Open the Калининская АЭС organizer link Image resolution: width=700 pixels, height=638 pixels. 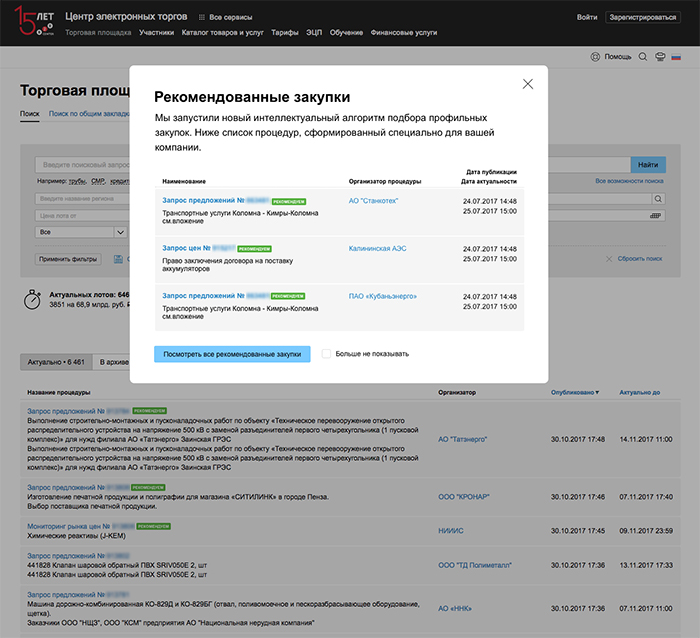pos(377,248)
